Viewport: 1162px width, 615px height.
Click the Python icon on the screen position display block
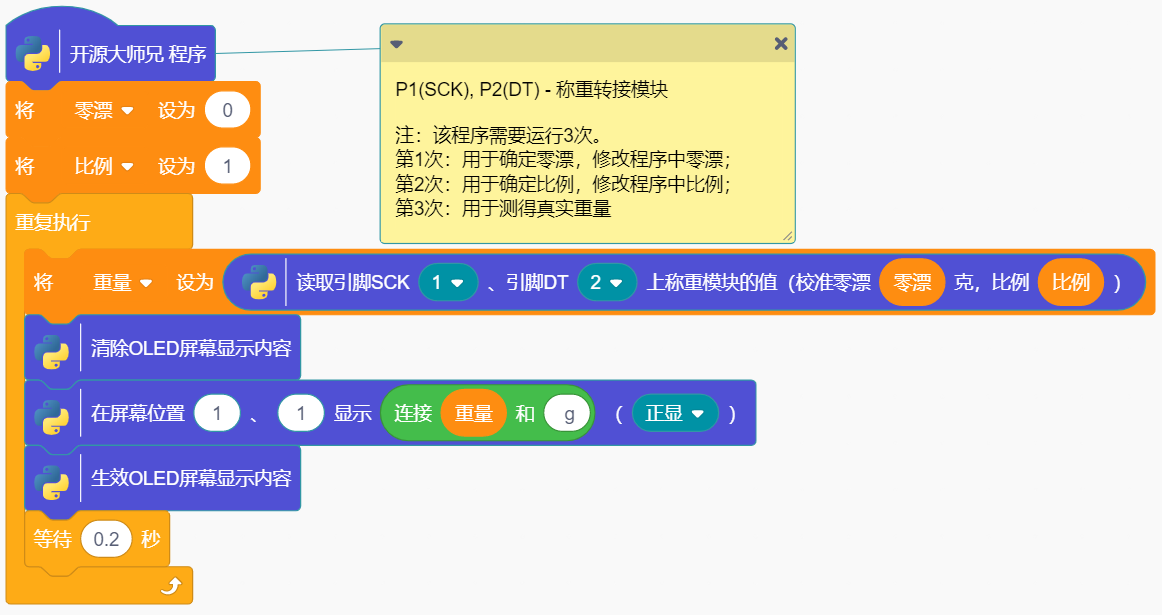(53, 412)
